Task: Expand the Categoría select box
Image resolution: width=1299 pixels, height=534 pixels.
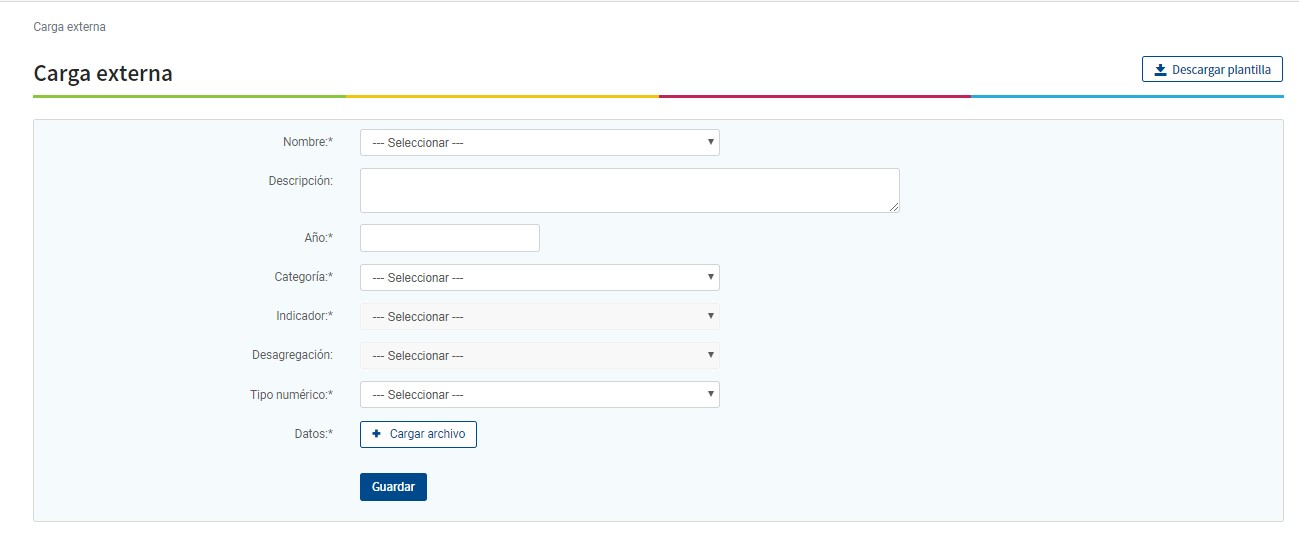Action: (539, 278)
